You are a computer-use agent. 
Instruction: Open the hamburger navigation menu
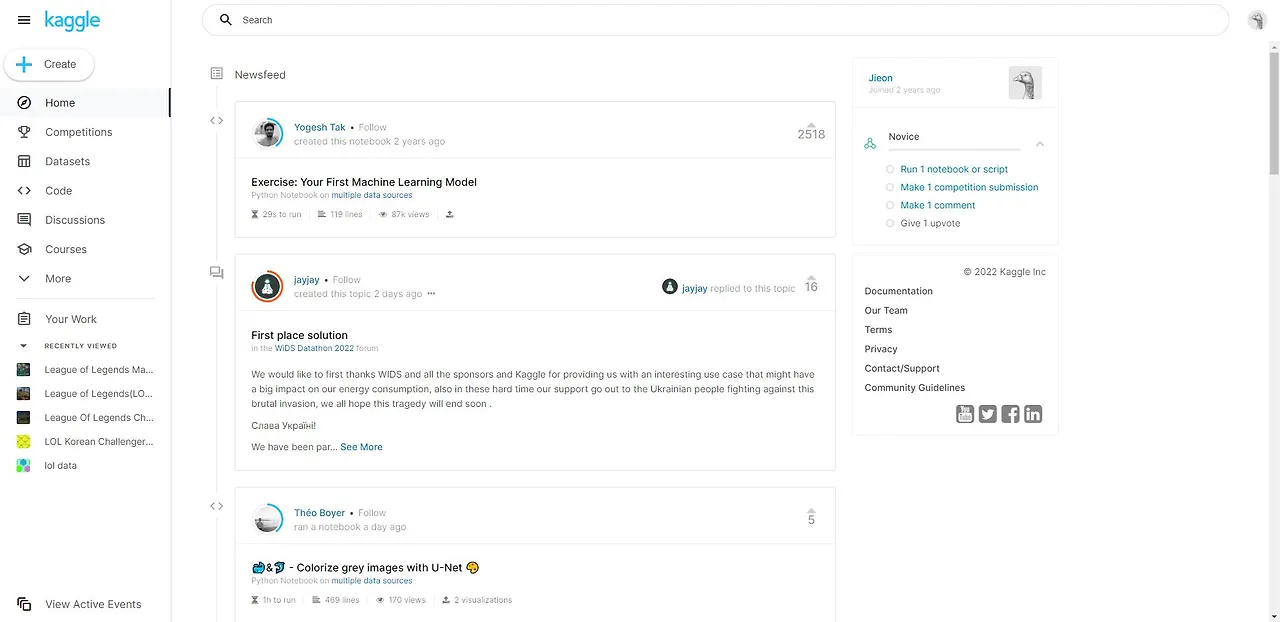coord(24,20)
